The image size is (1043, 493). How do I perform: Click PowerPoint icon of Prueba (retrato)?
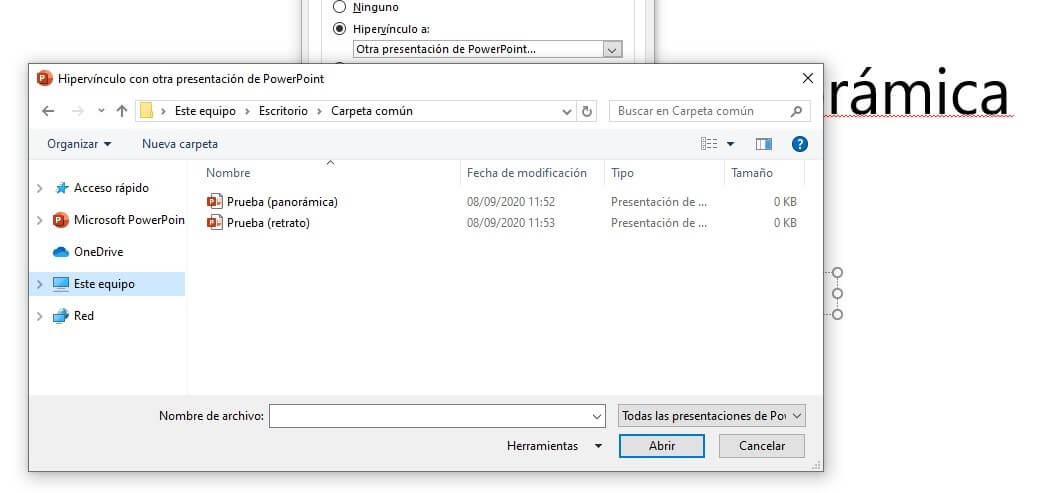click(215, 223)
